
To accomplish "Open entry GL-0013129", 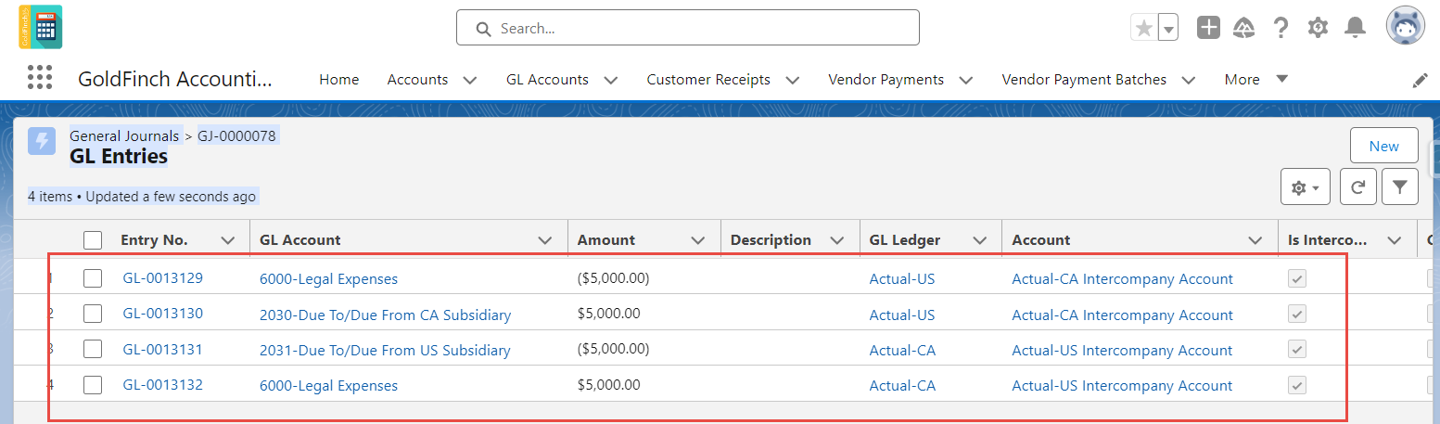I will coord(163,278).
